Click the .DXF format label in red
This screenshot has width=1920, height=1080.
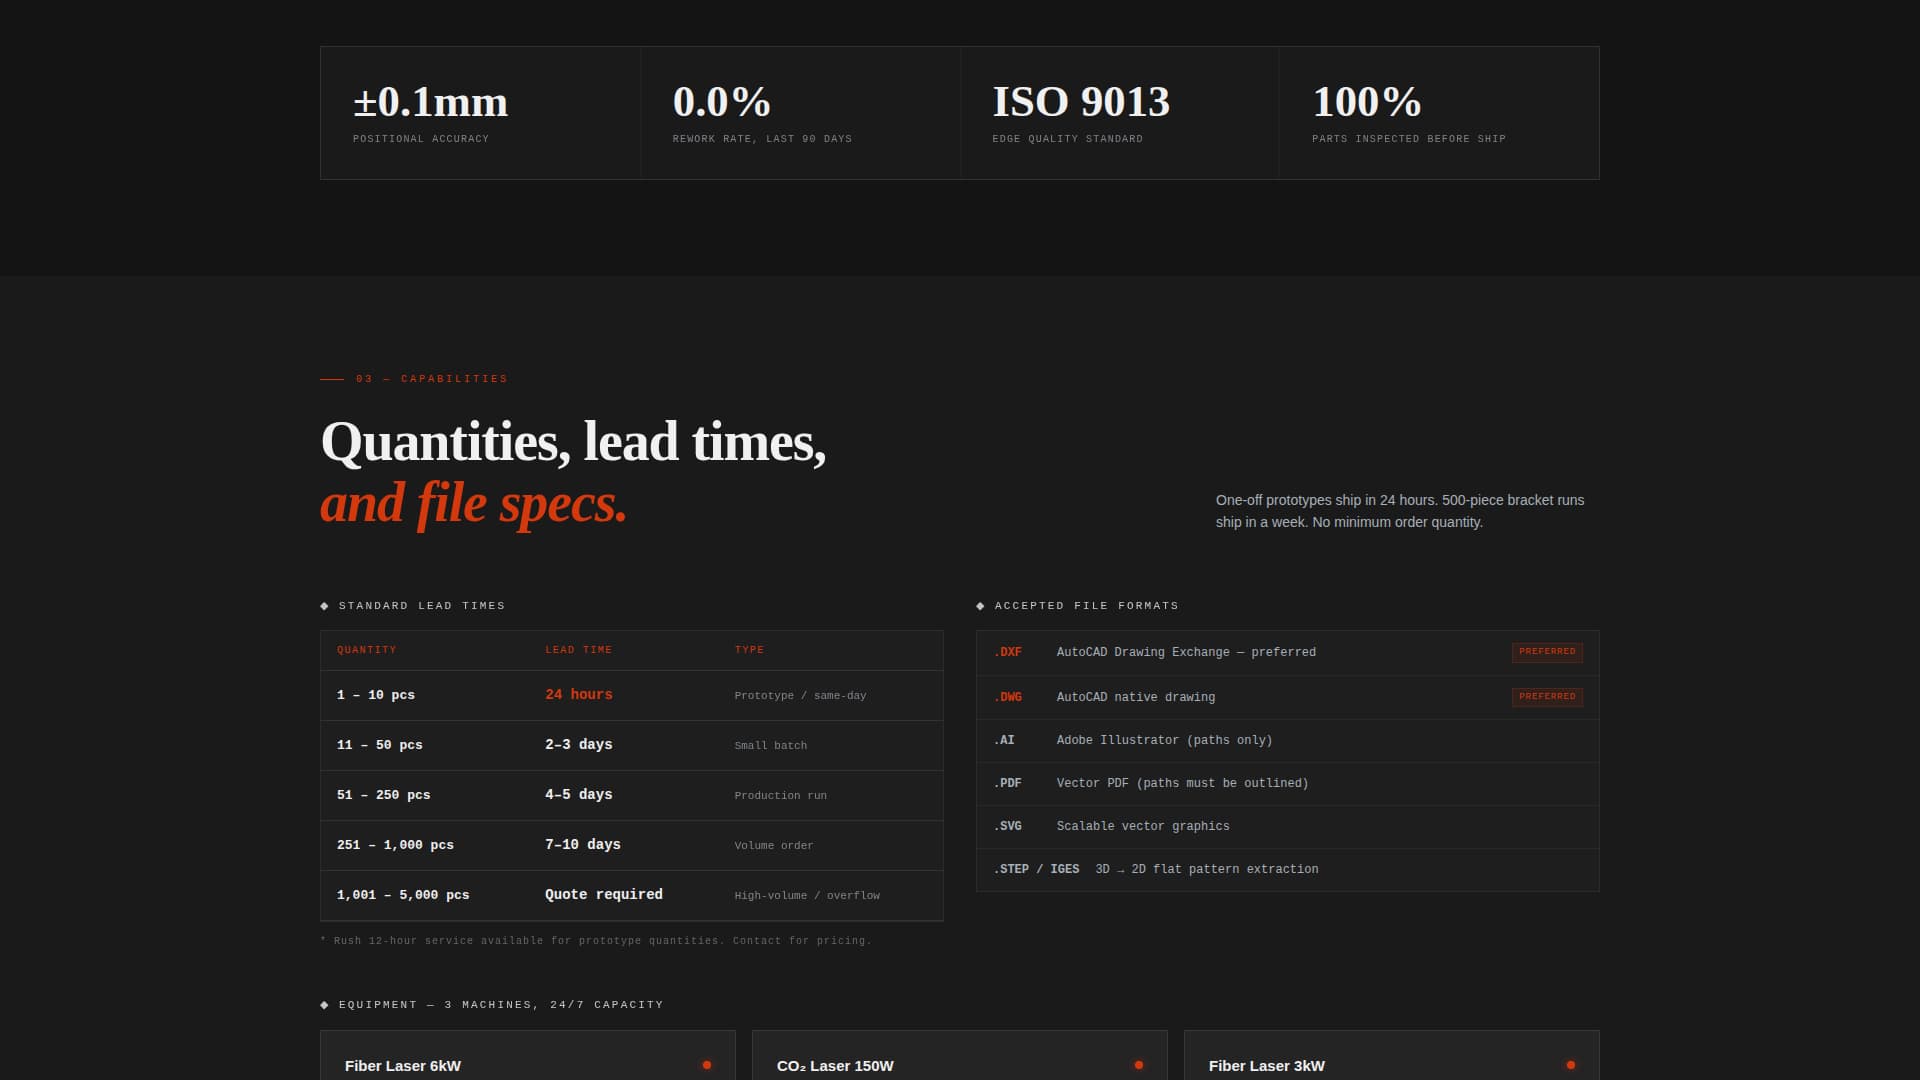coord(1009,652)
